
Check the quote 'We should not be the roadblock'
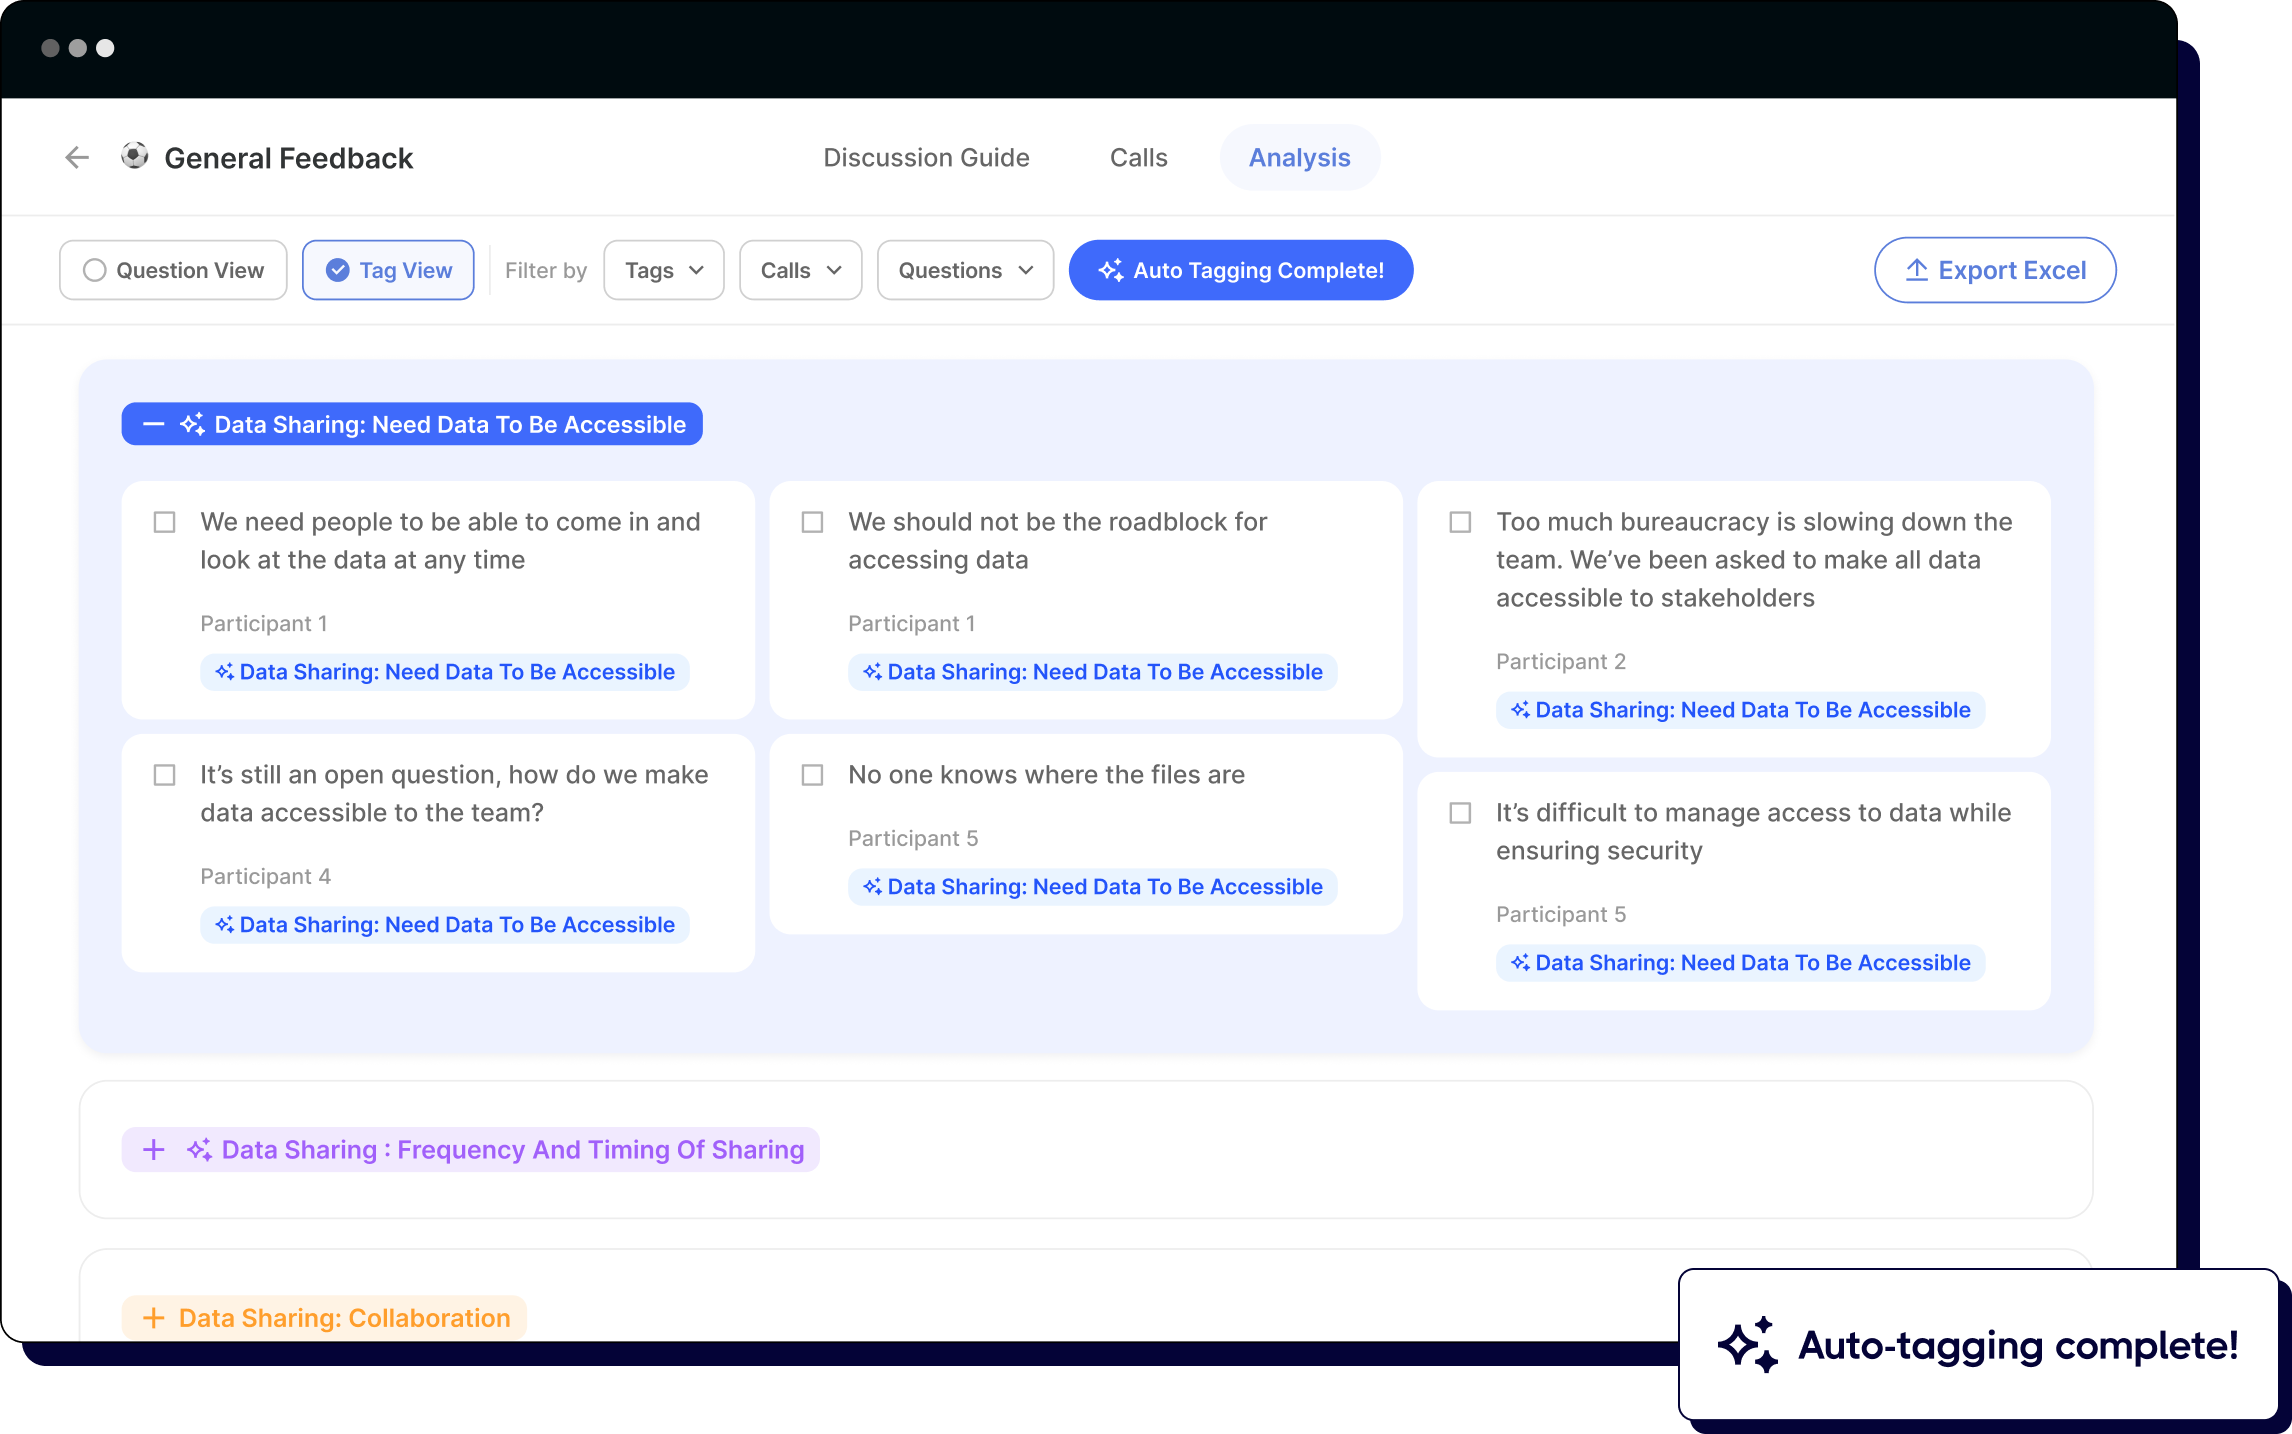coord(811,521)
